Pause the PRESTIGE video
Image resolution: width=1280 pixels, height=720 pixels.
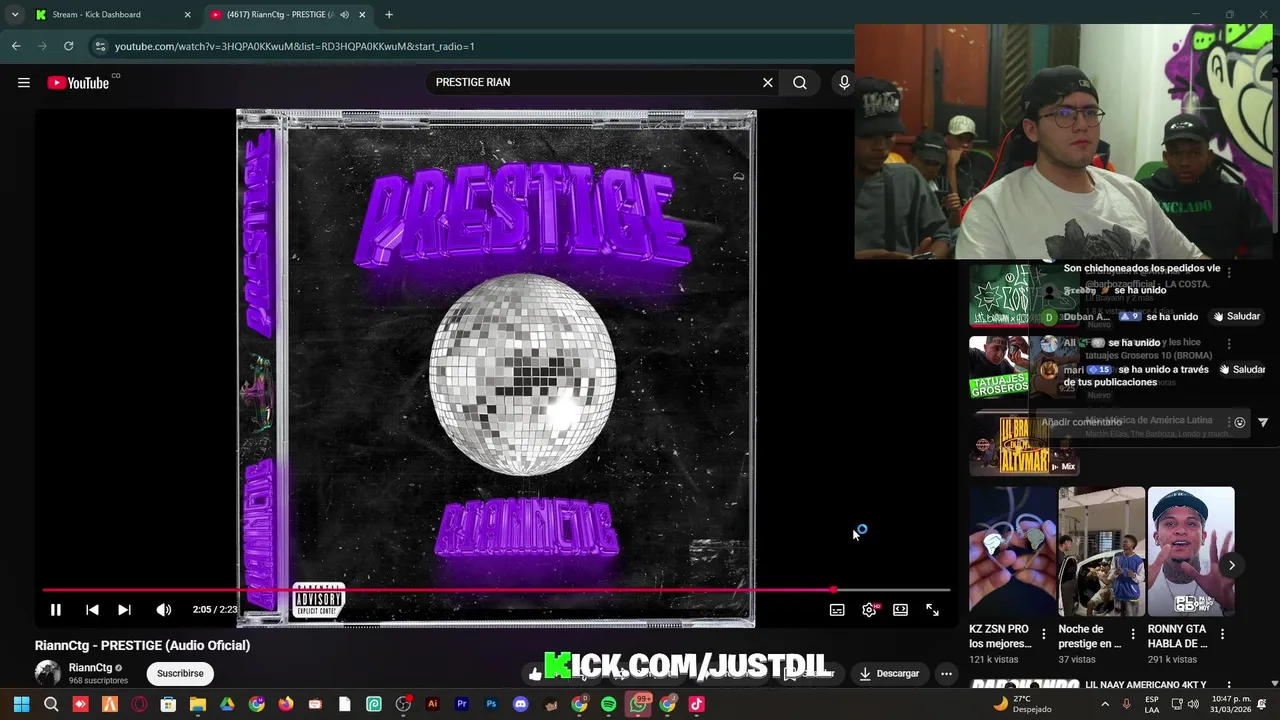point(56,610)
